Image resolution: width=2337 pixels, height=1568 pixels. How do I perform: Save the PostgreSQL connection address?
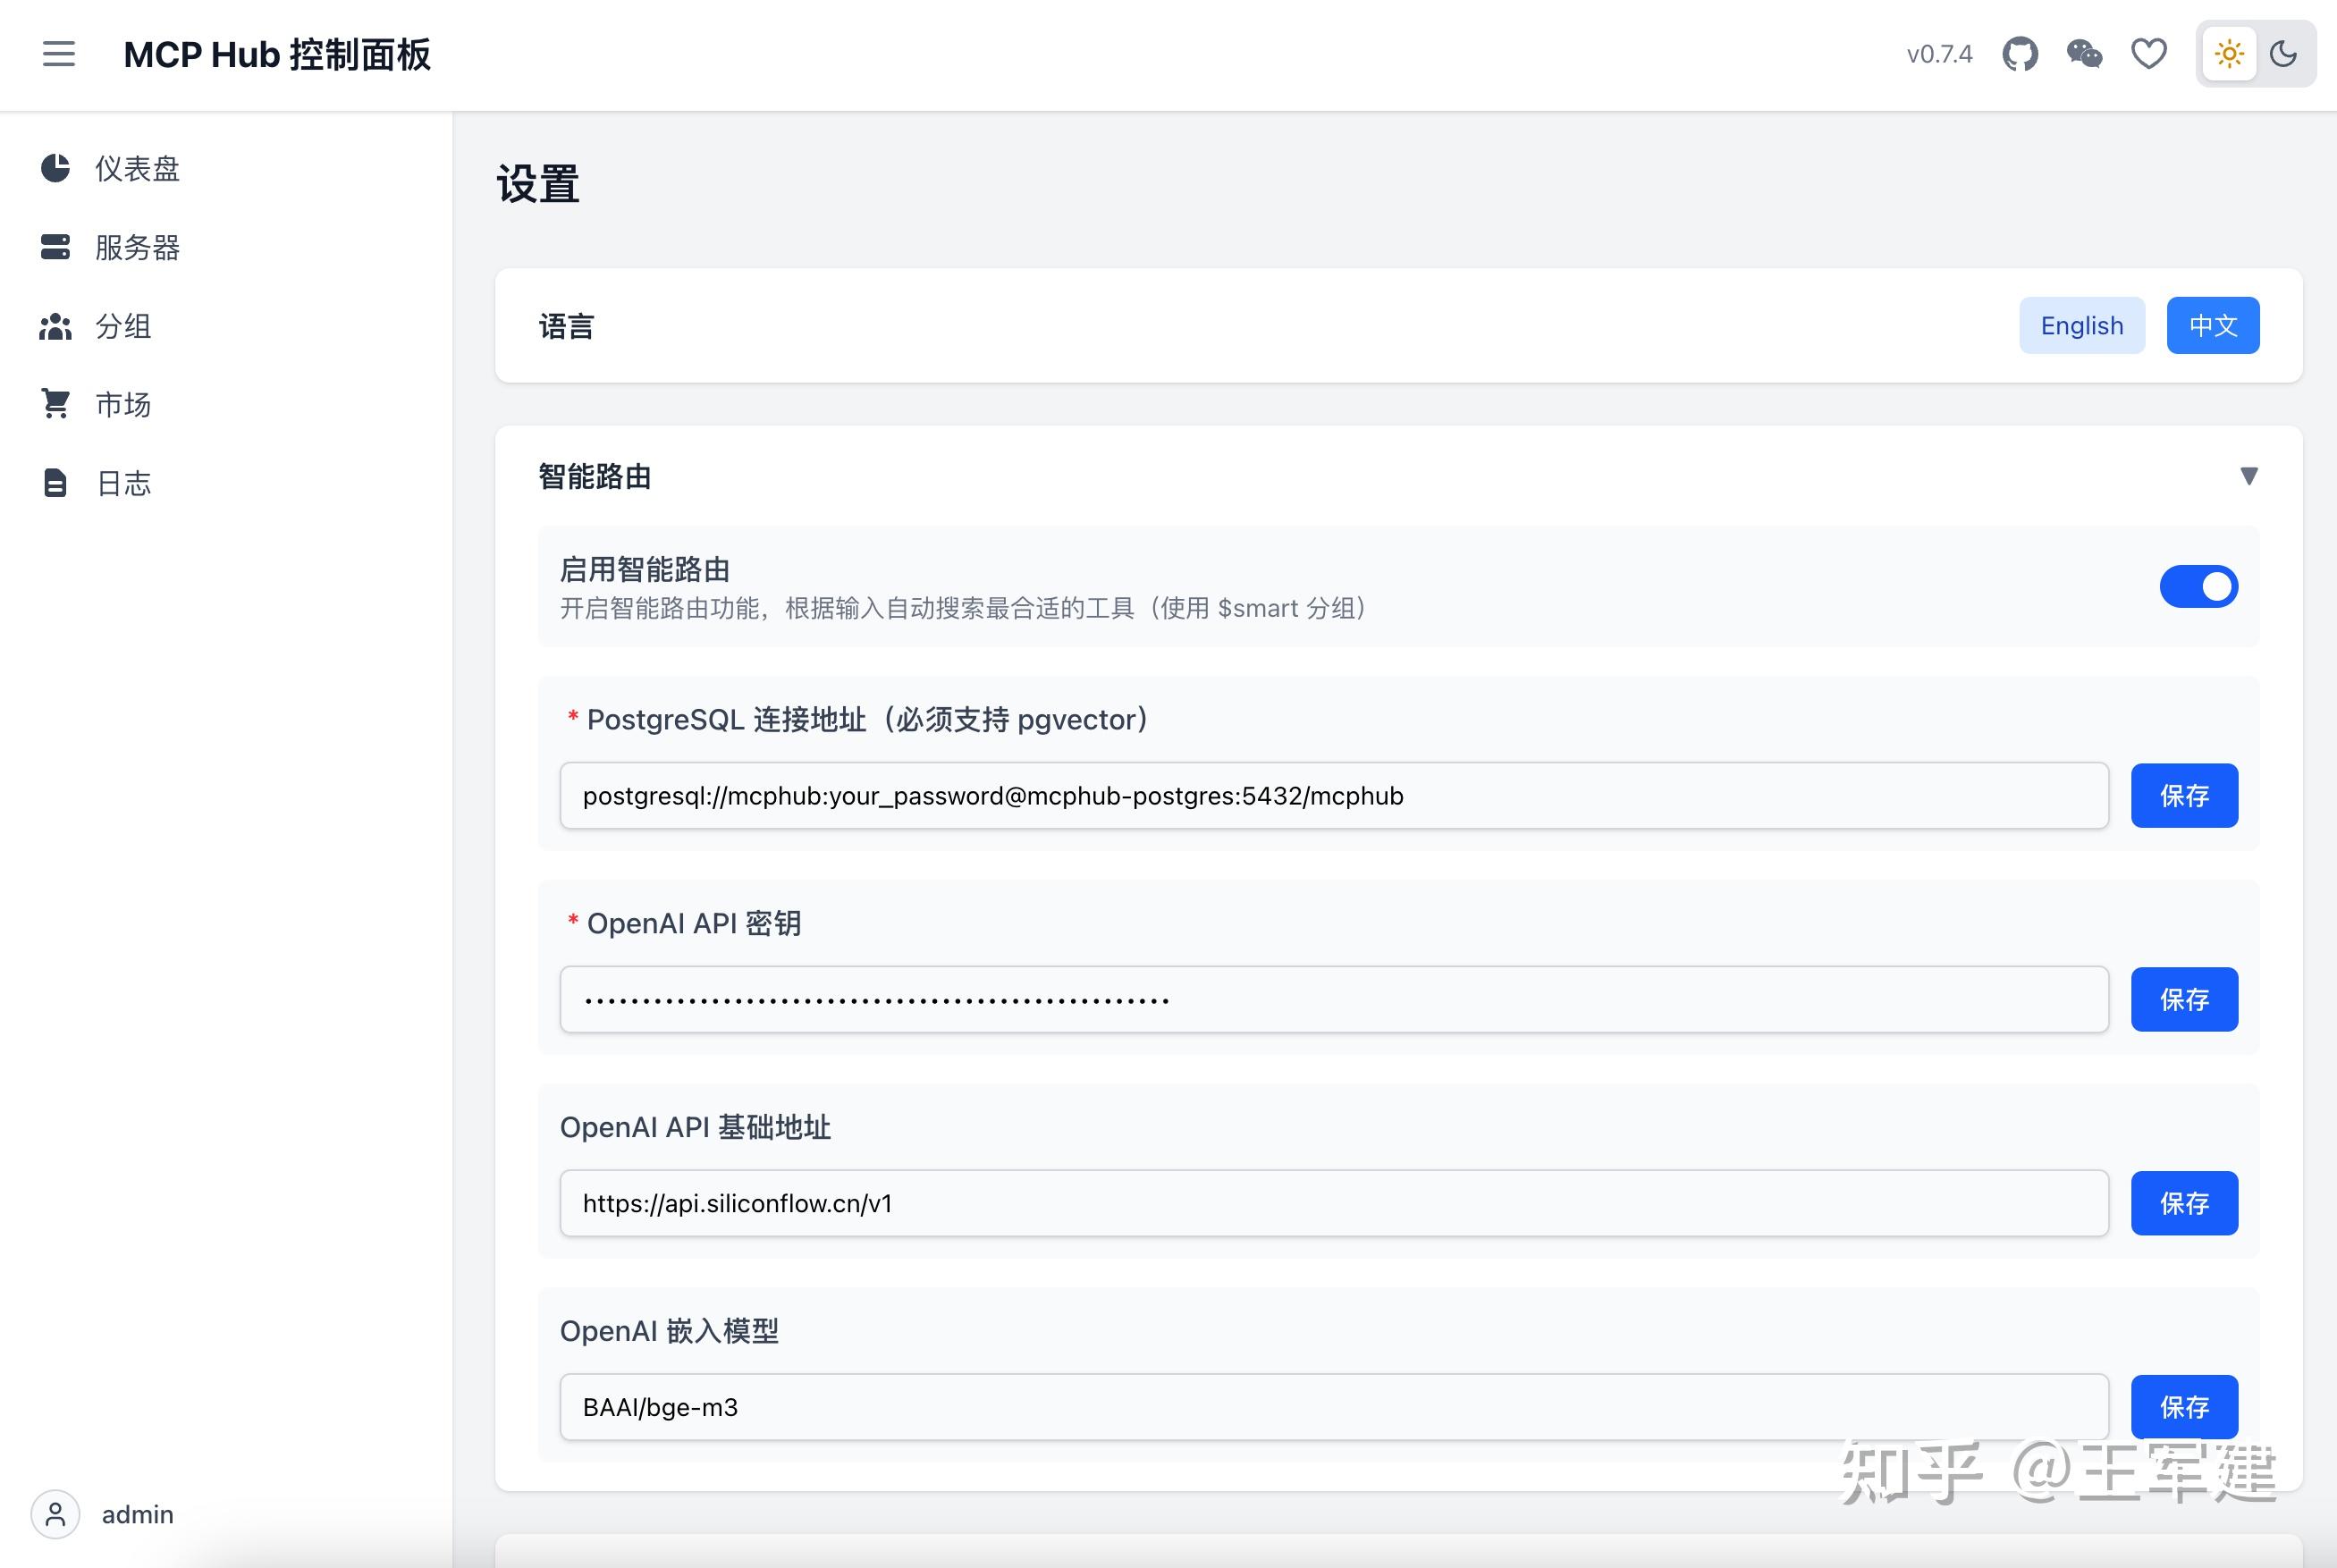(x=2184, y=795)
